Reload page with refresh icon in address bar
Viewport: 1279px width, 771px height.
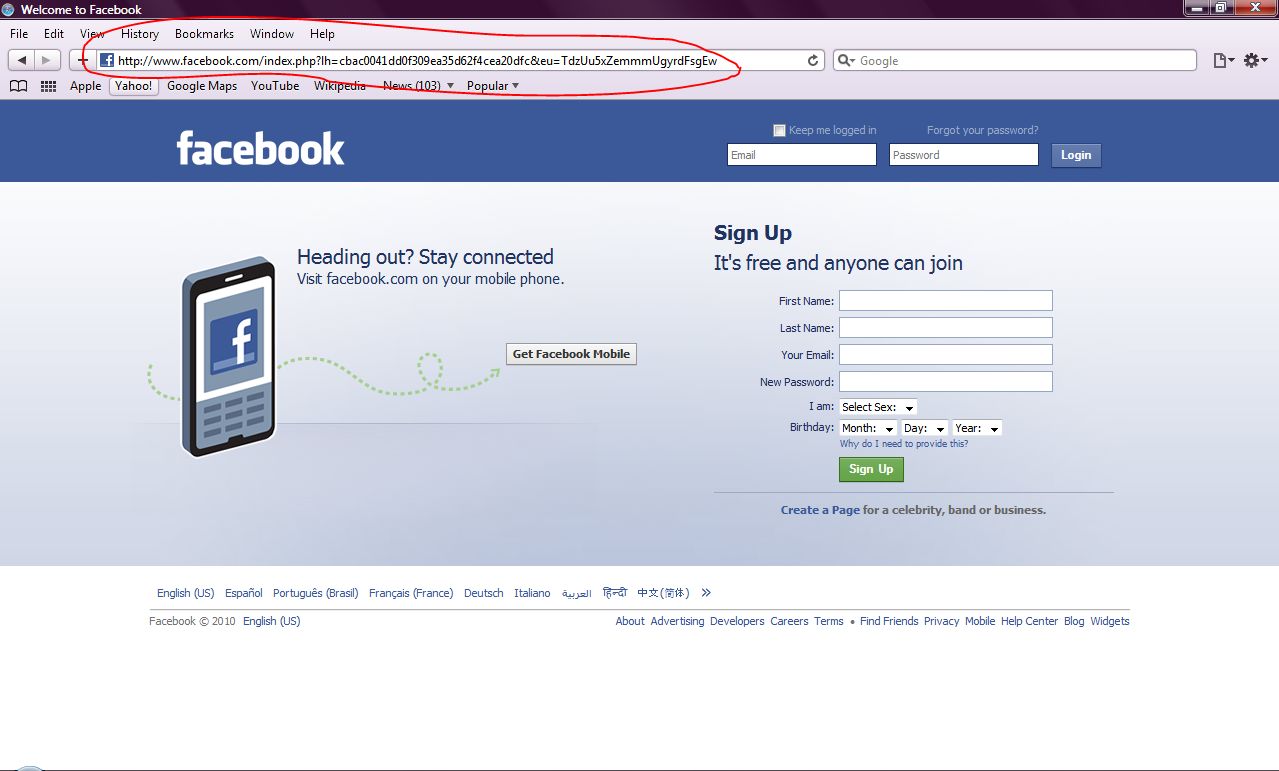coord(814,61)
